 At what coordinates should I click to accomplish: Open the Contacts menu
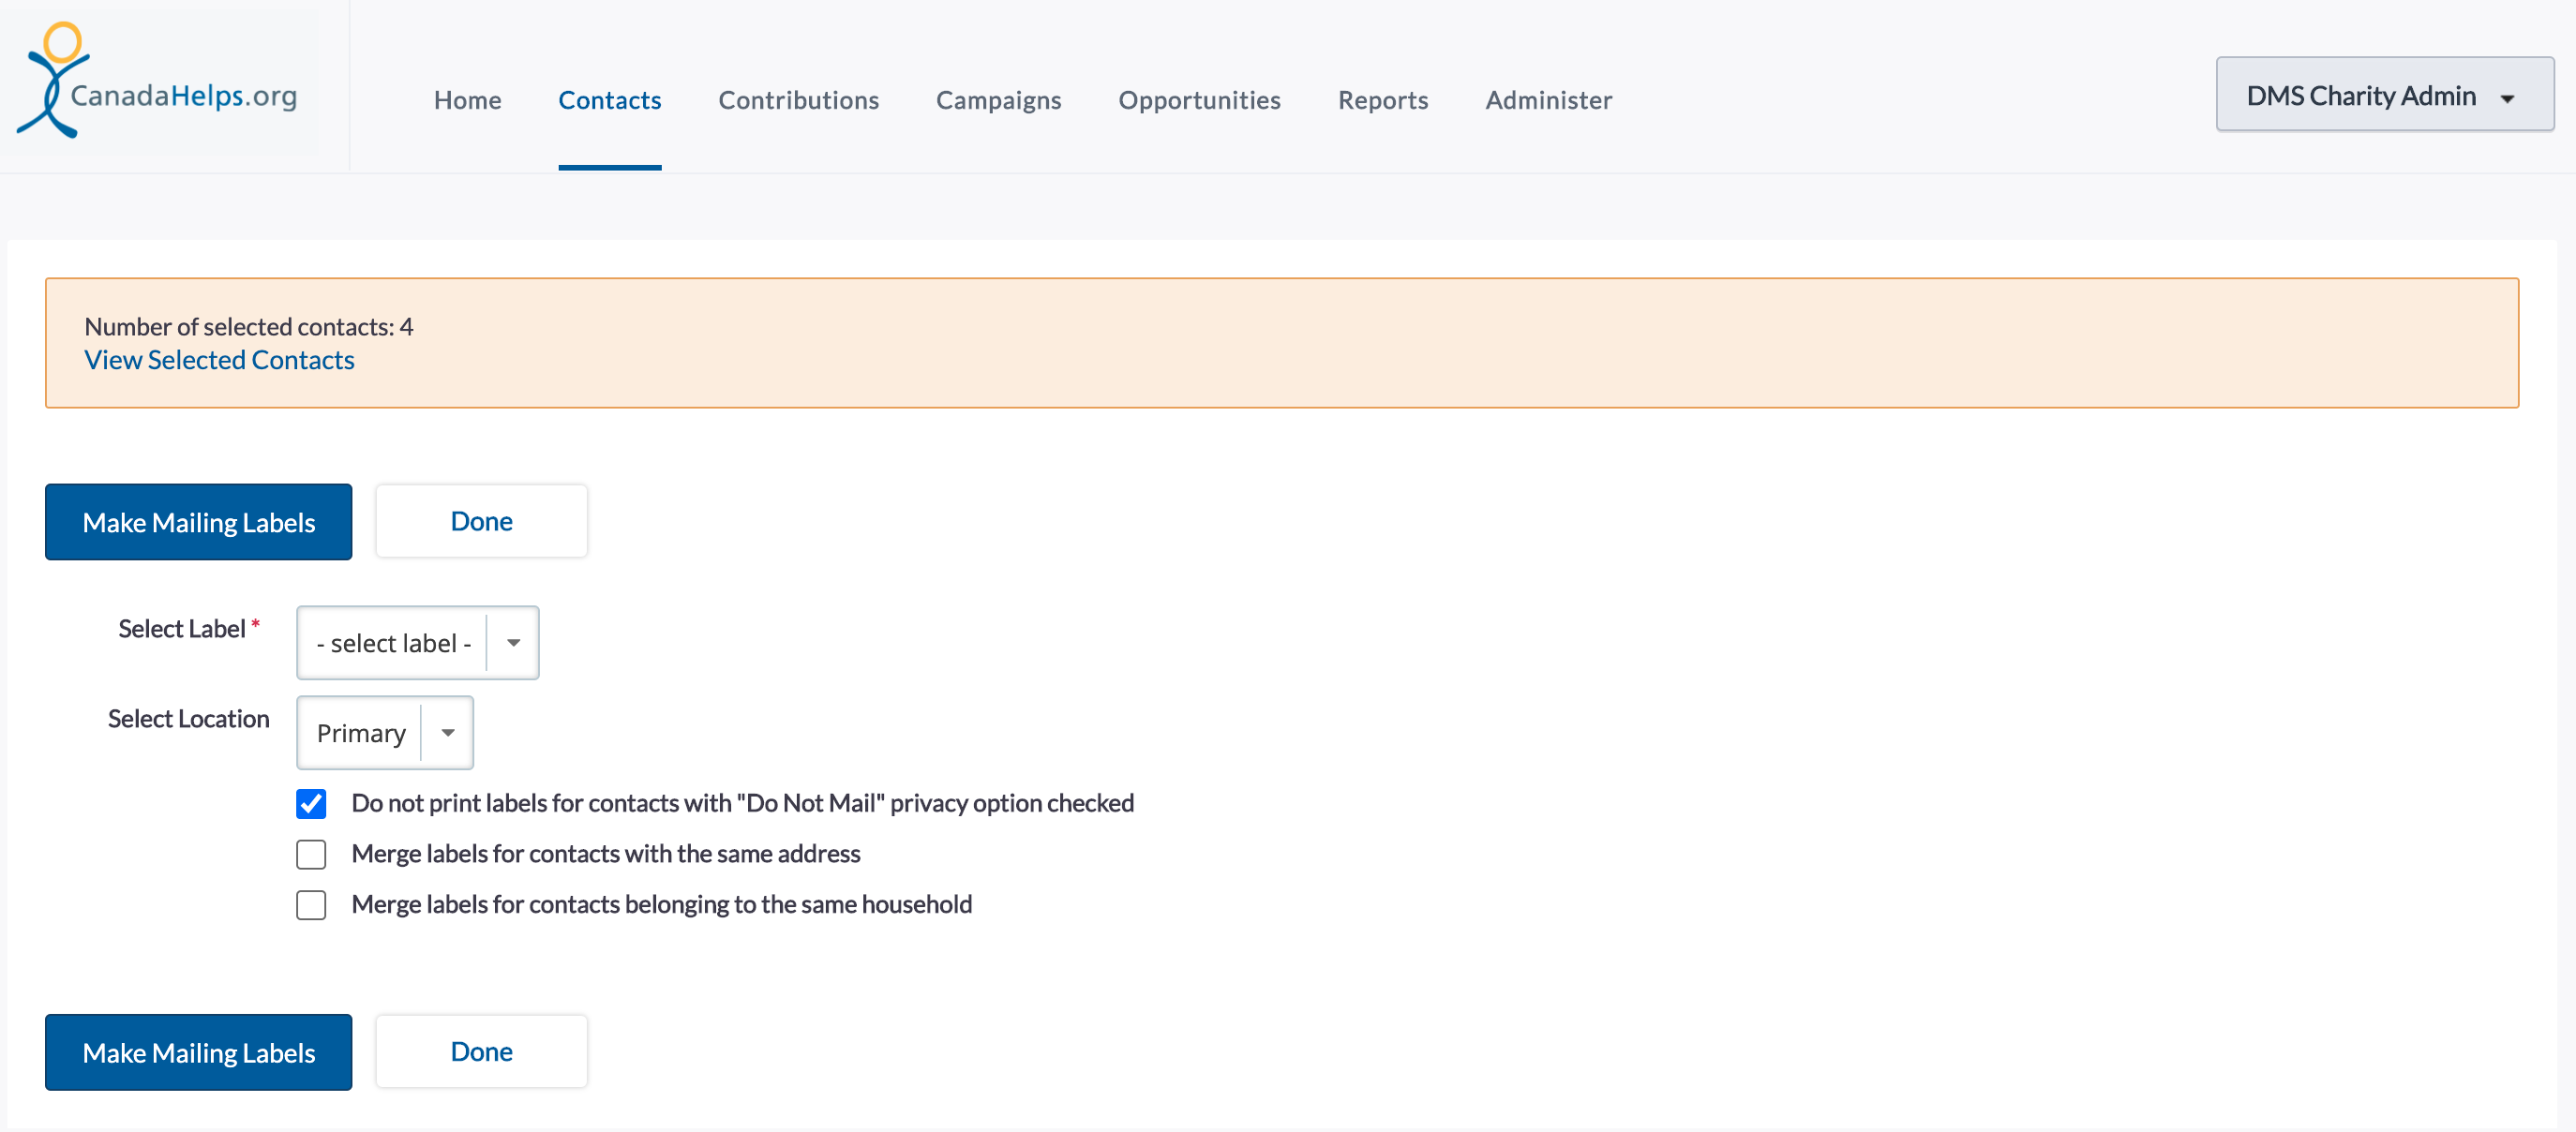(609, 100)
